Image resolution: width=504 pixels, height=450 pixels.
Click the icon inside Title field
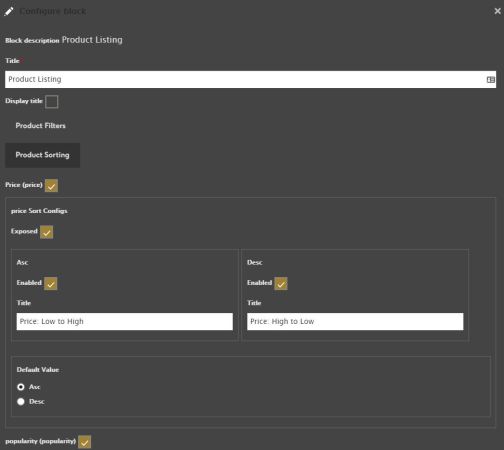click(x=491, y=80)
